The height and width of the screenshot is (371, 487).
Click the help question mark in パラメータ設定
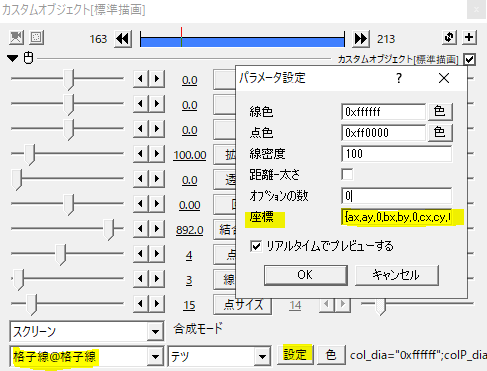pyautogui.click(x=399, y=78)
